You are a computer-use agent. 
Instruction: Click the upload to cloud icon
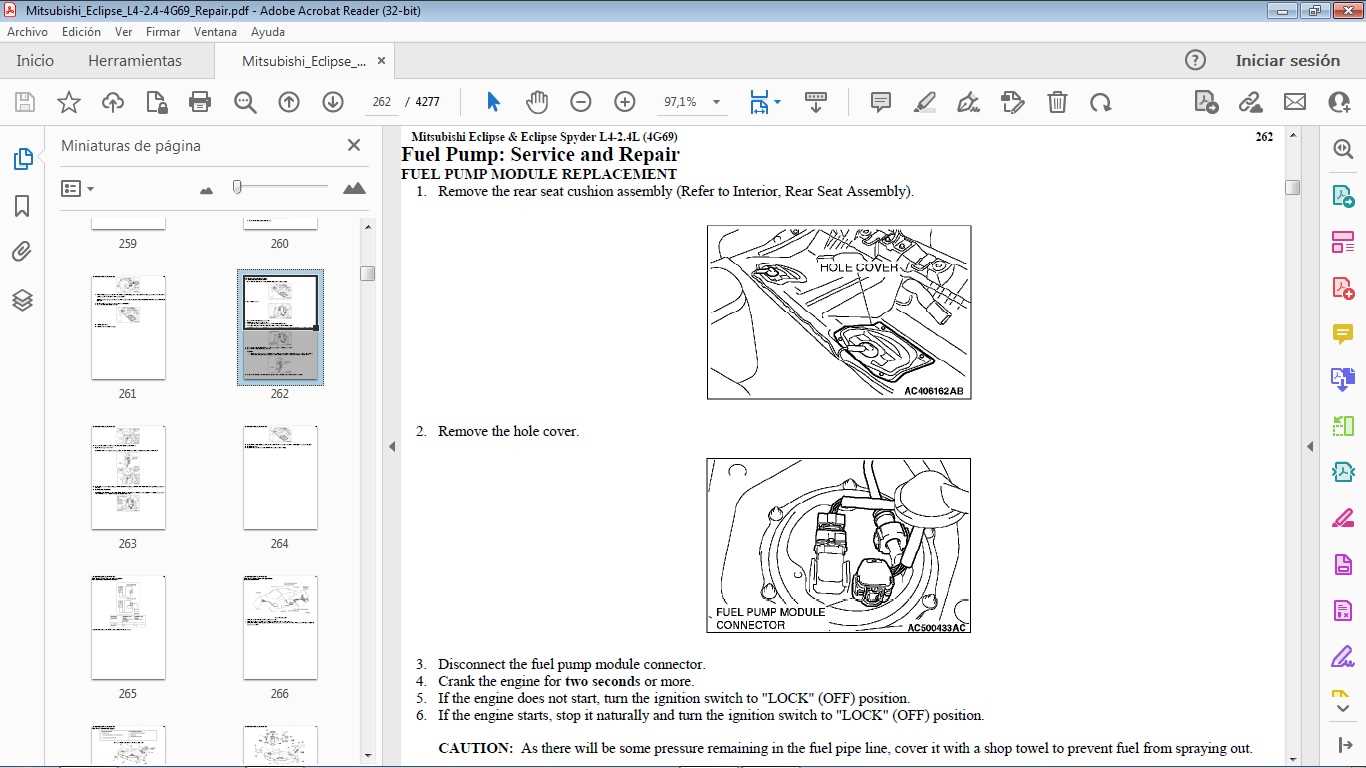[x=113, y=102]
